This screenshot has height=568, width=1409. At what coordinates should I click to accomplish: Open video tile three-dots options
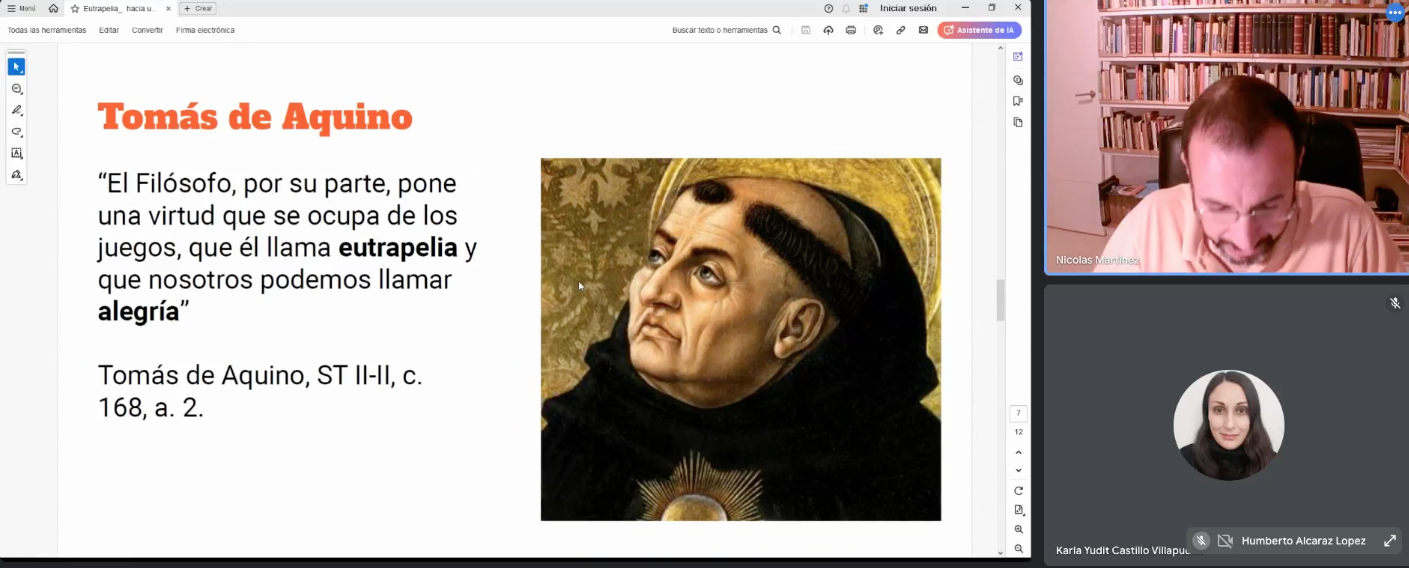pos(1395,13)
